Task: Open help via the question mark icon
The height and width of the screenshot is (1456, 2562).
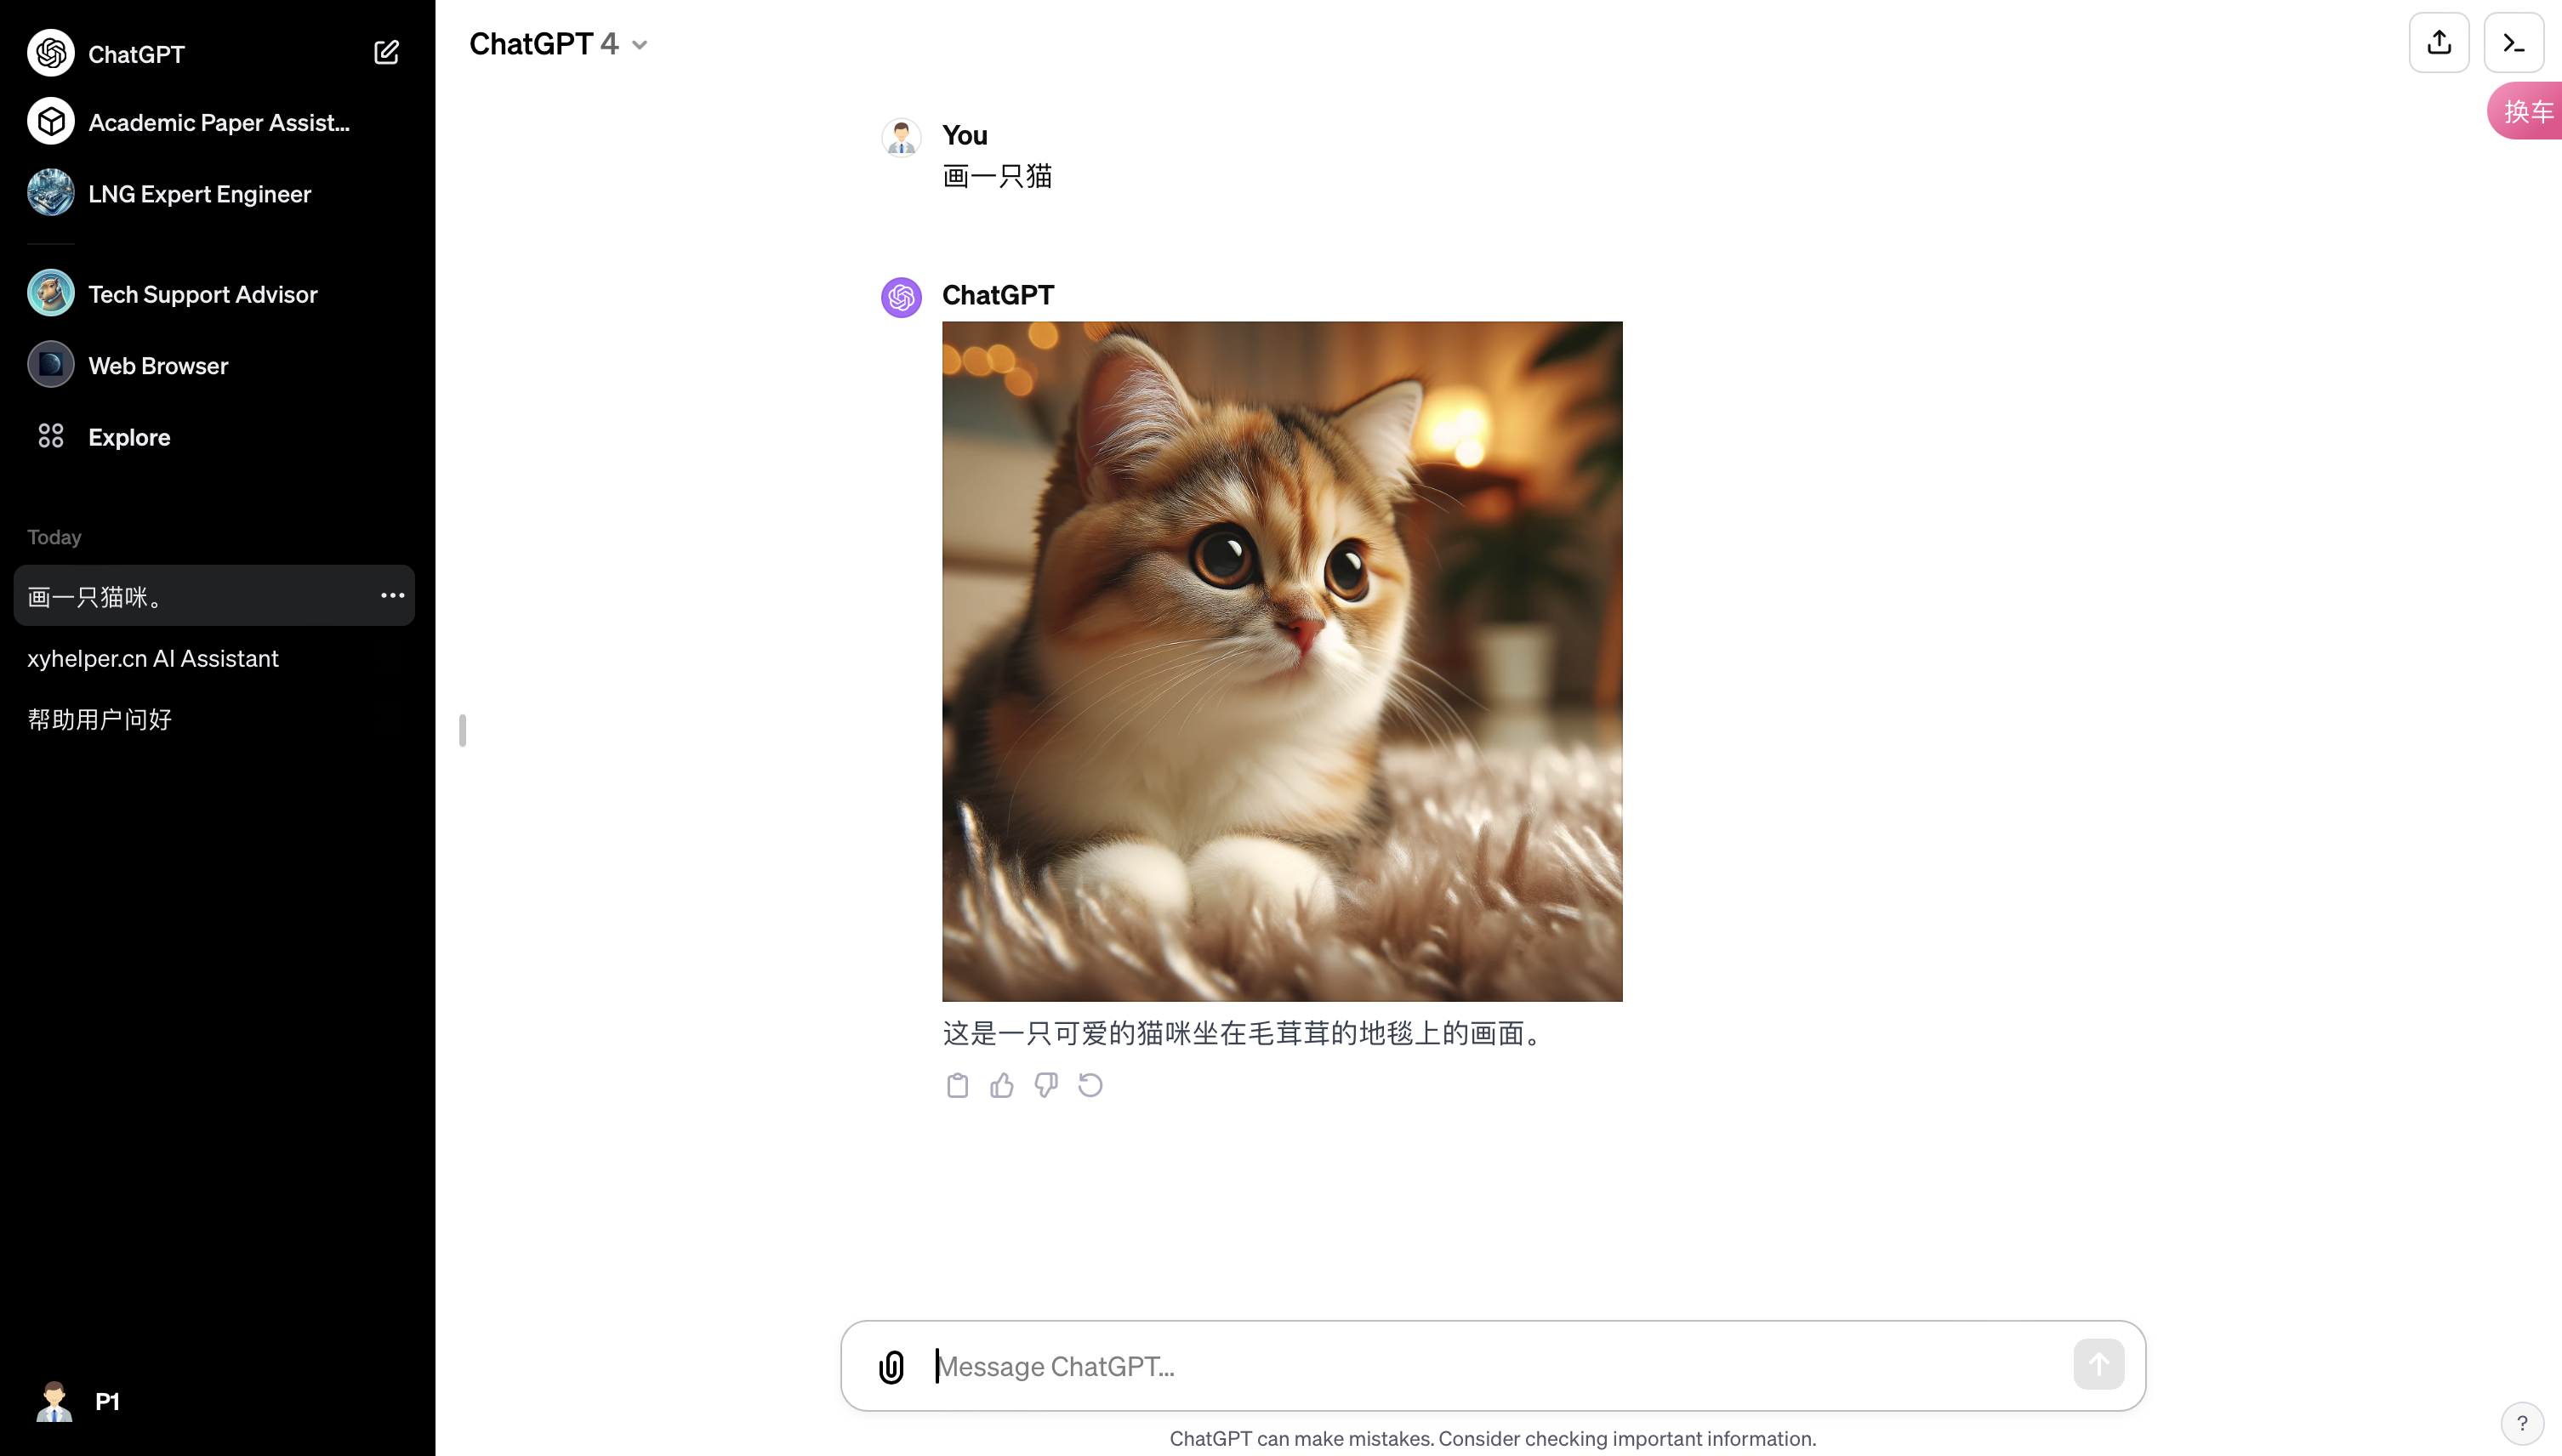Action: coord(2523,1422)
